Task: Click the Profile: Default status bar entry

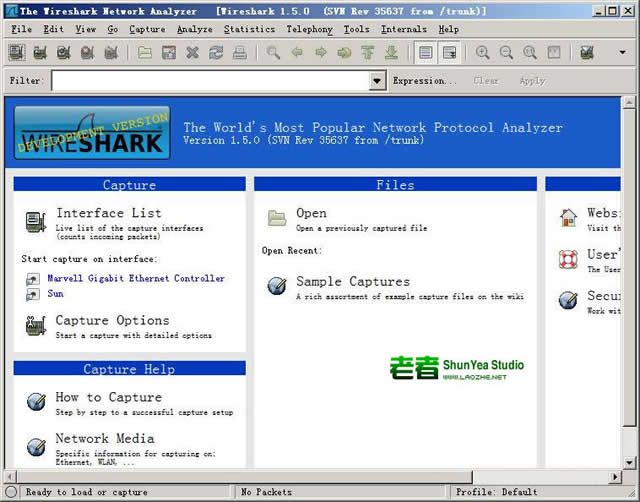Action: (x=496, y=492)
